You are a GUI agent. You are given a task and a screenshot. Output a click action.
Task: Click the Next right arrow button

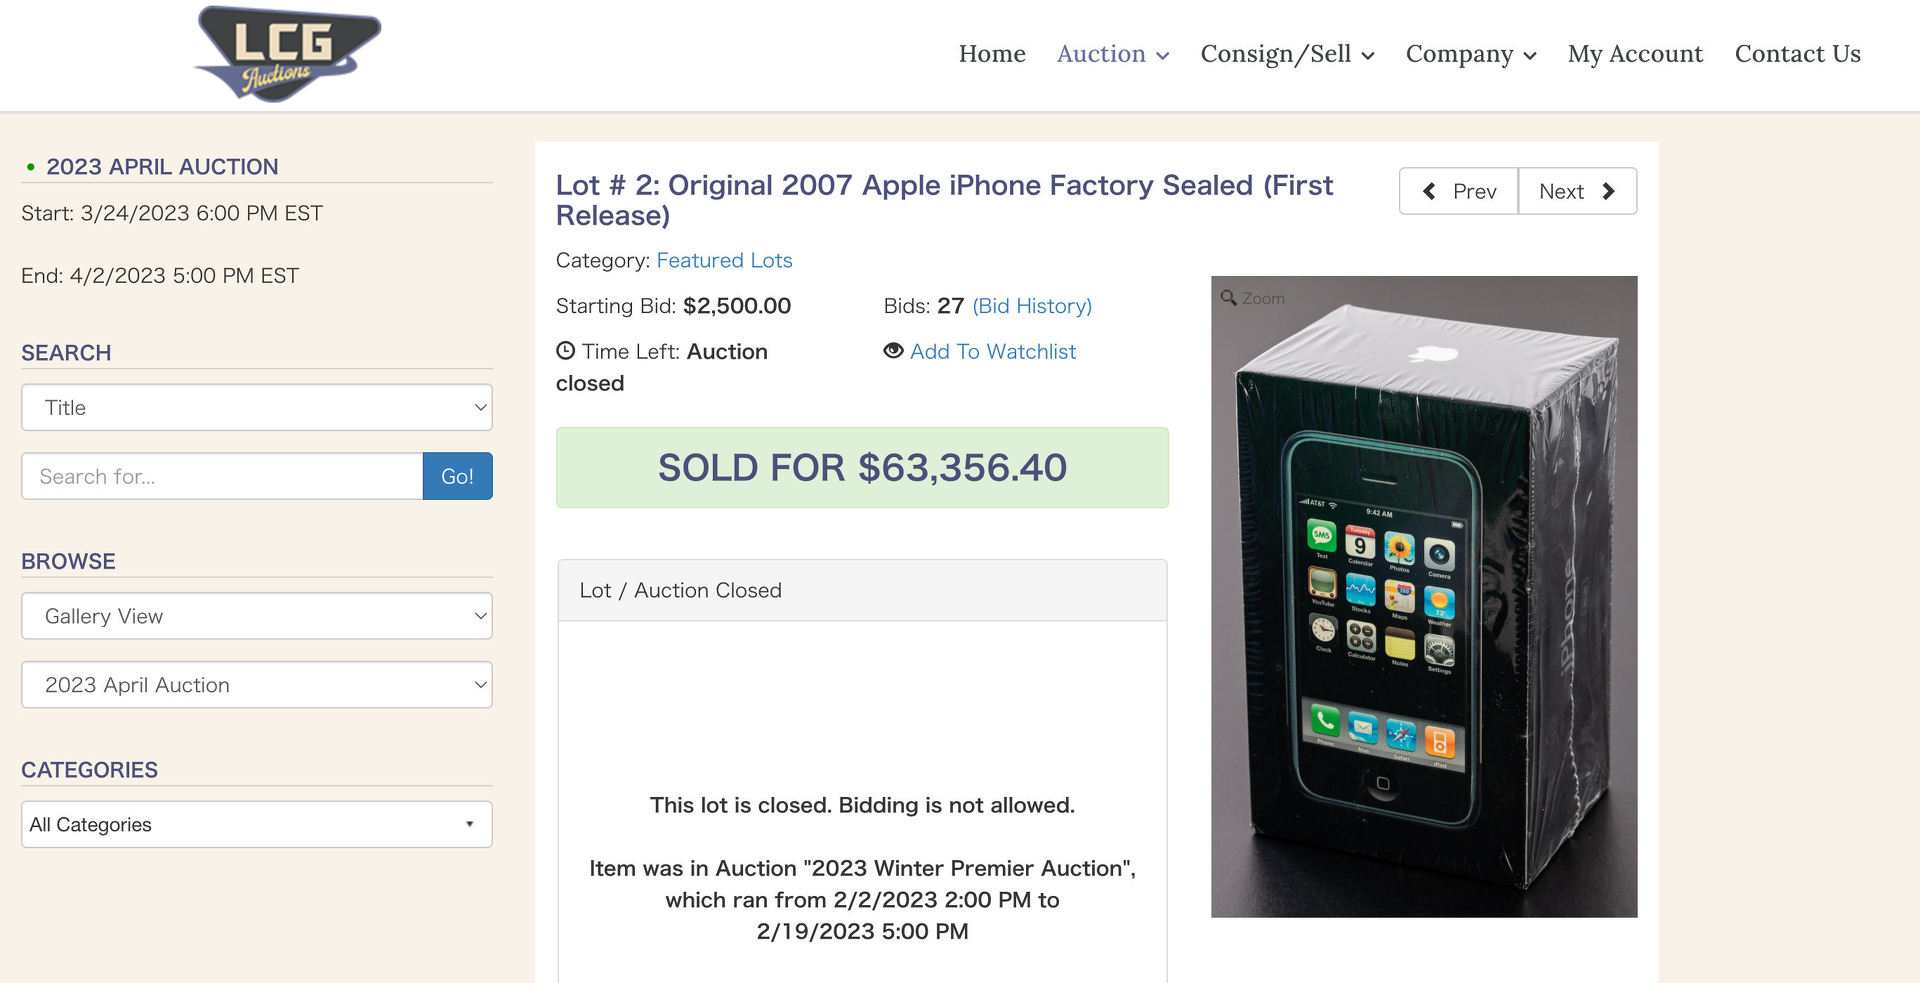(1577, 191)
